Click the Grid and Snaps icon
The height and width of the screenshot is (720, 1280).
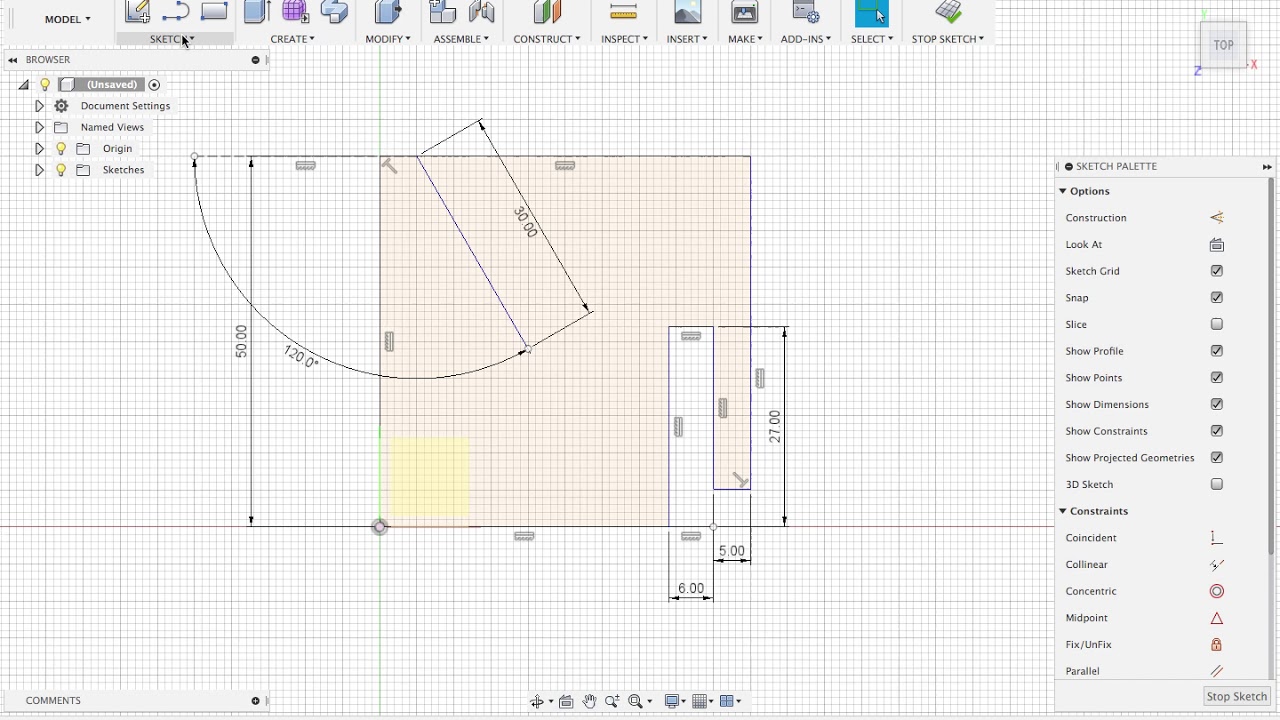[700, 701]
